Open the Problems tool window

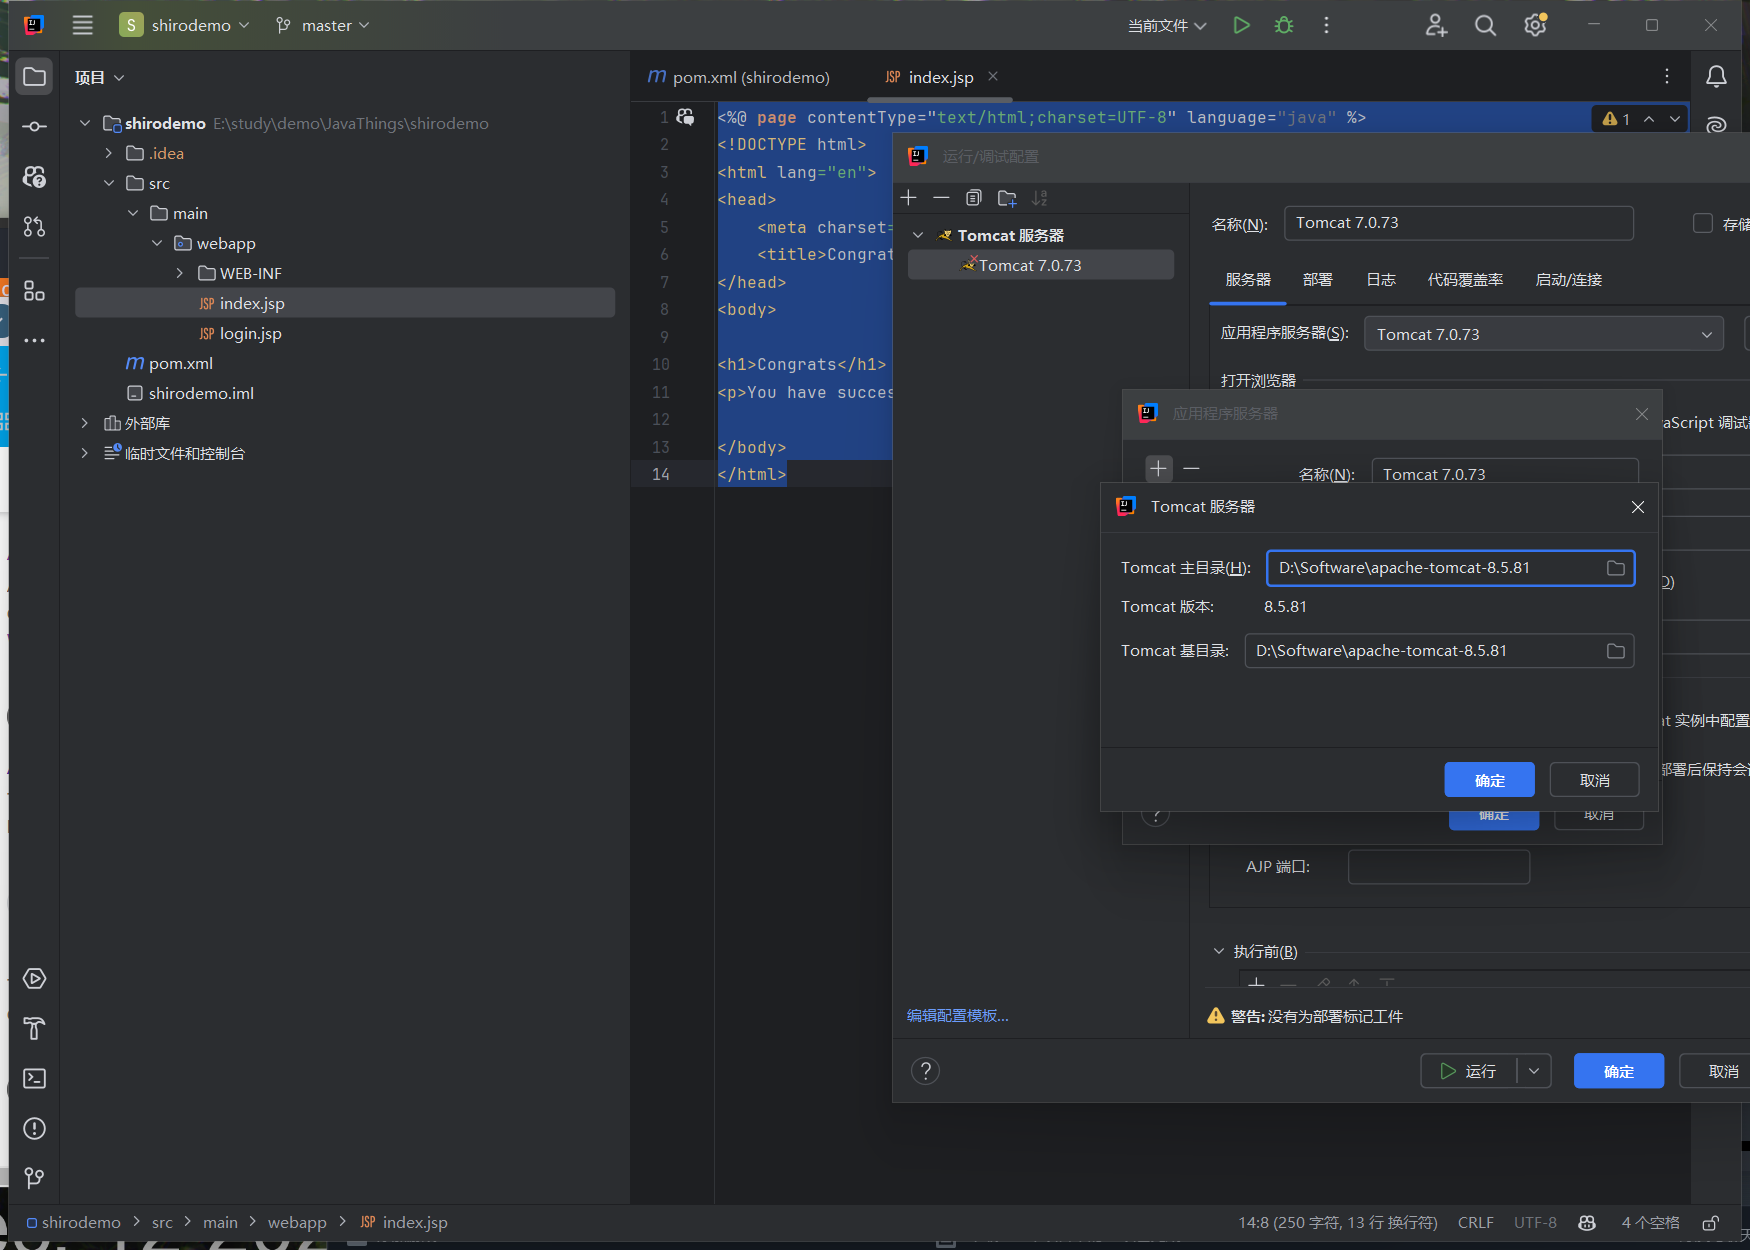(34, 1128)
